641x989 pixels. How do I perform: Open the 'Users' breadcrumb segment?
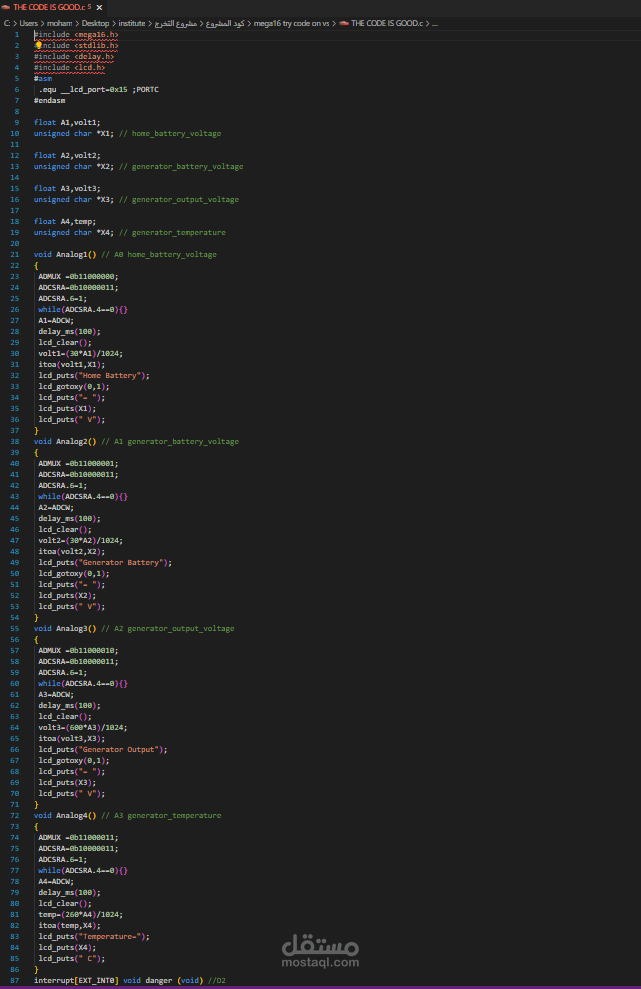click(28, 23)
